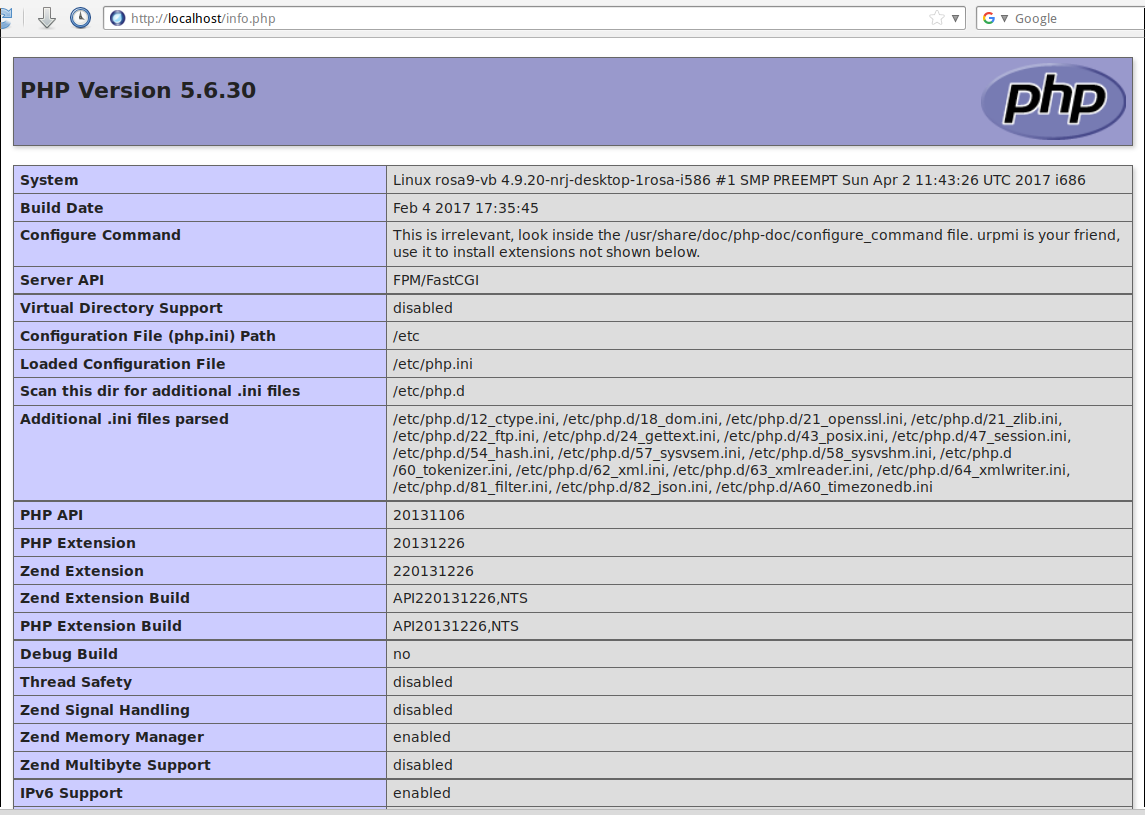Select the System row label
1145x815 pixels.
(x=49, y=180)
